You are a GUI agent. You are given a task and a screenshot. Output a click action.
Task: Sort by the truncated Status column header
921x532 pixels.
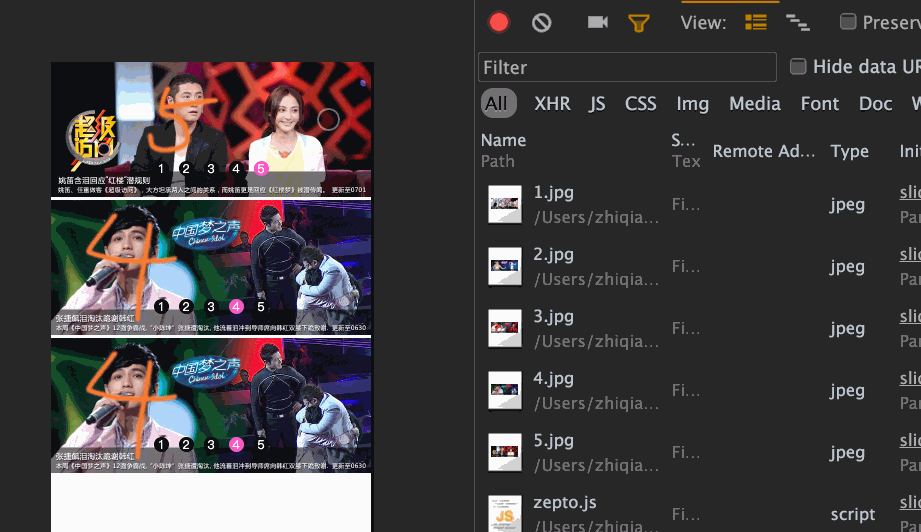tap(683, 140)
